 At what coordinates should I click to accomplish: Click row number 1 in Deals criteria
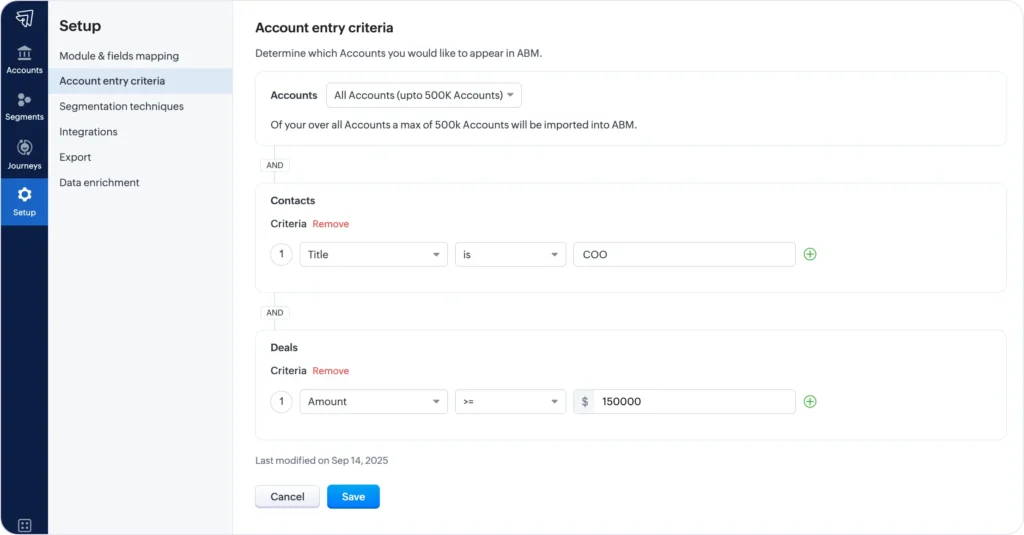pos(281,401)
